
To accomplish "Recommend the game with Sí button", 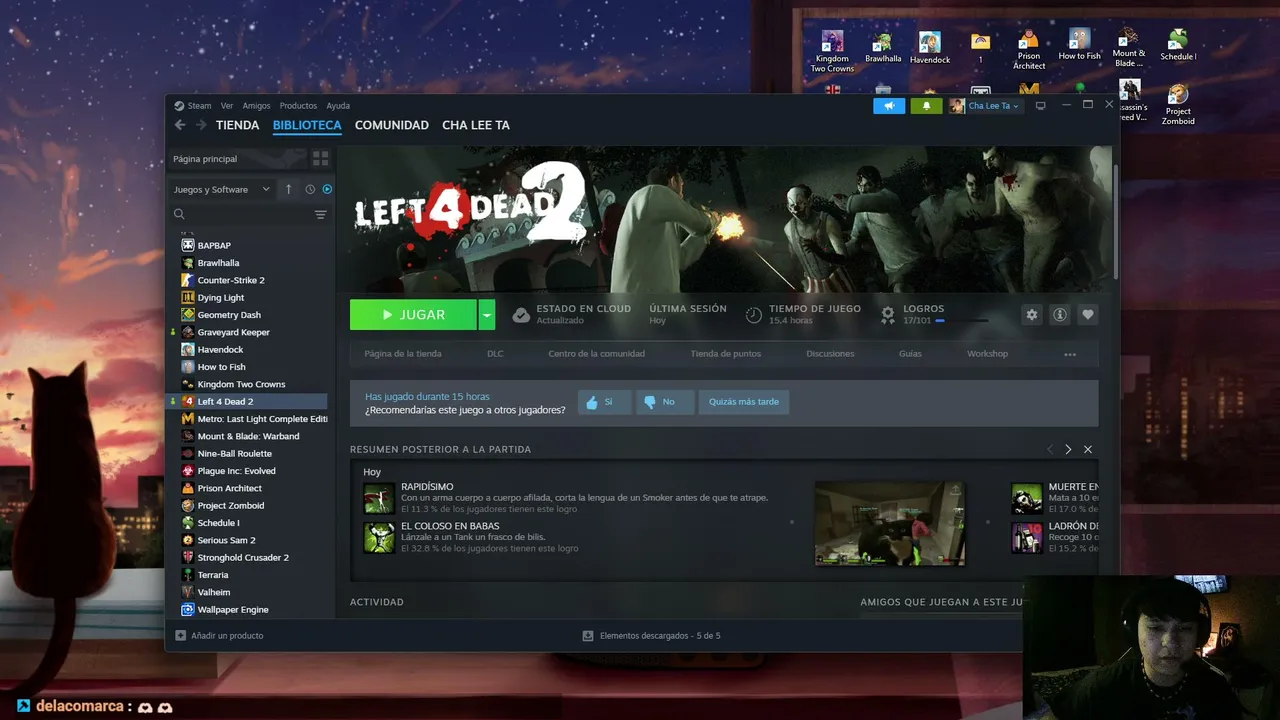I will coord(604,402).
